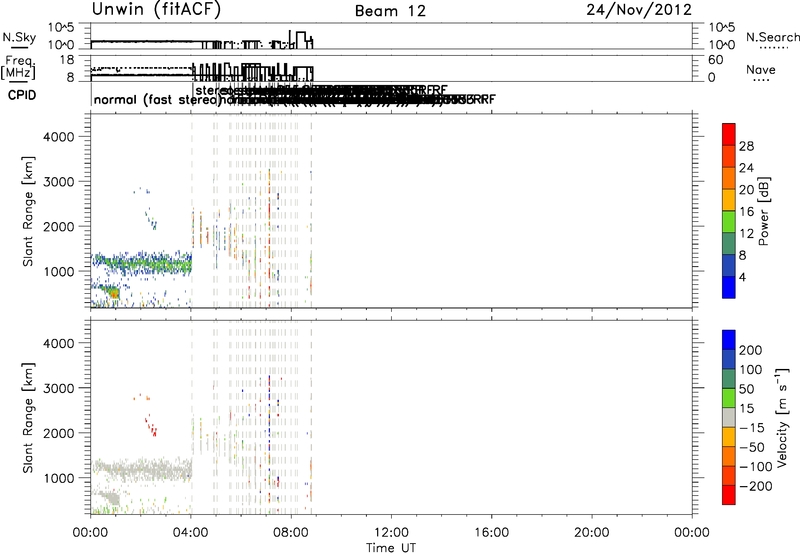The image size is (800, 554).
Task: Click the '28' power colorbar tick value
Action: click(746, 146)
